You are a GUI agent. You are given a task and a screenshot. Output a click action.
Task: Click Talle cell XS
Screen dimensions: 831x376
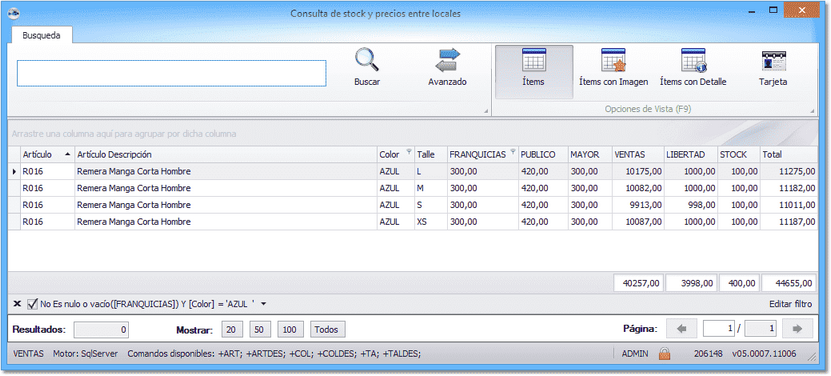(x=431, y=222)
